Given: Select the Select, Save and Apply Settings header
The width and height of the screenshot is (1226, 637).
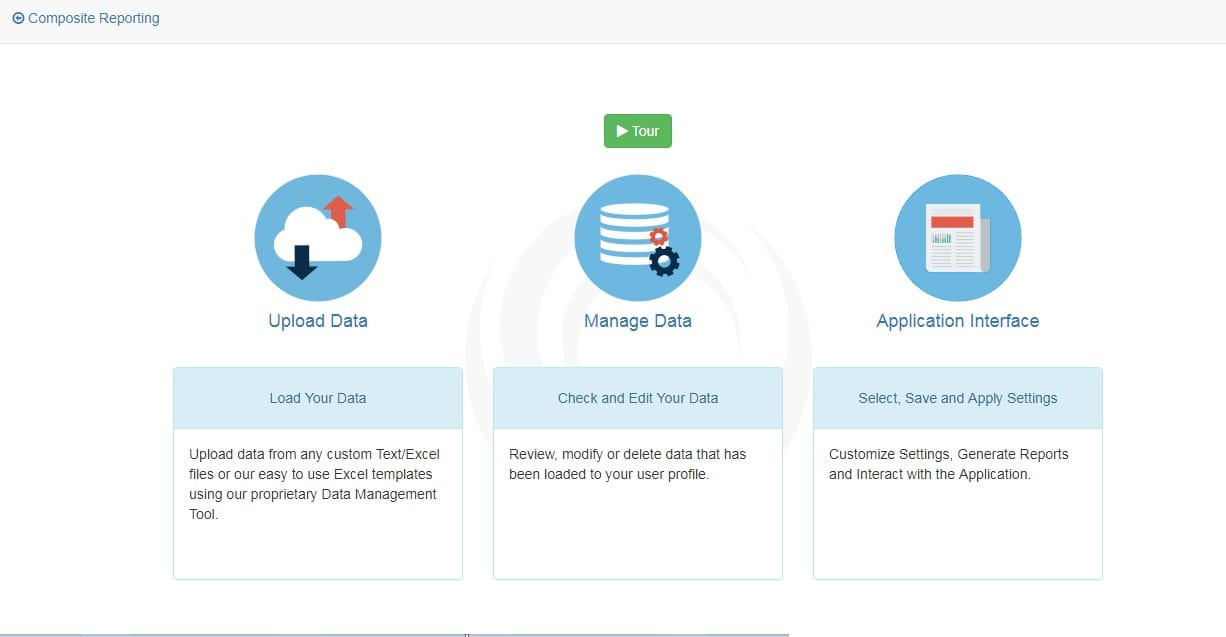Looking at the screenshot, I should pyautogui.click(x=958, y=398).
